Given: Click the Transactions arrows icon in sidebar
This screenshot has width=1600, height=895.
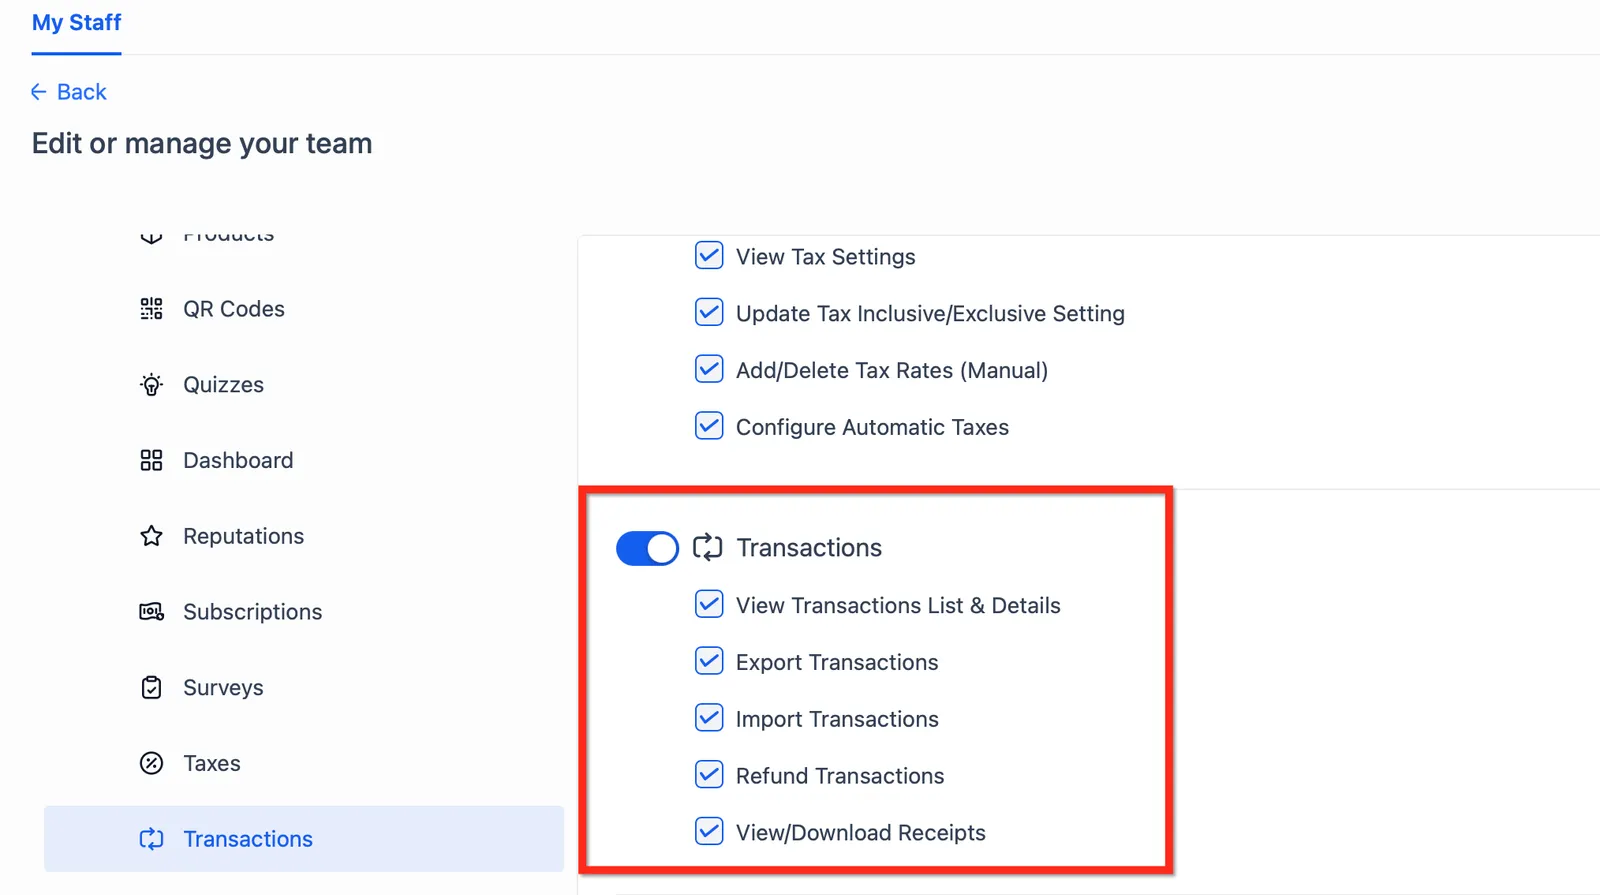Looking at the screenshot, I should [151, 839].
